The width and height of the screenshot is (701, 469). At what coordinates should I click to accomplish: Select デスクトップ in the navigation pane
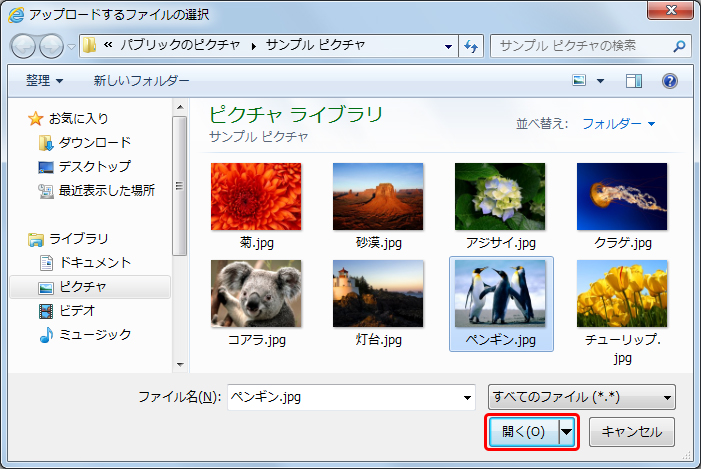click(93, 166)
